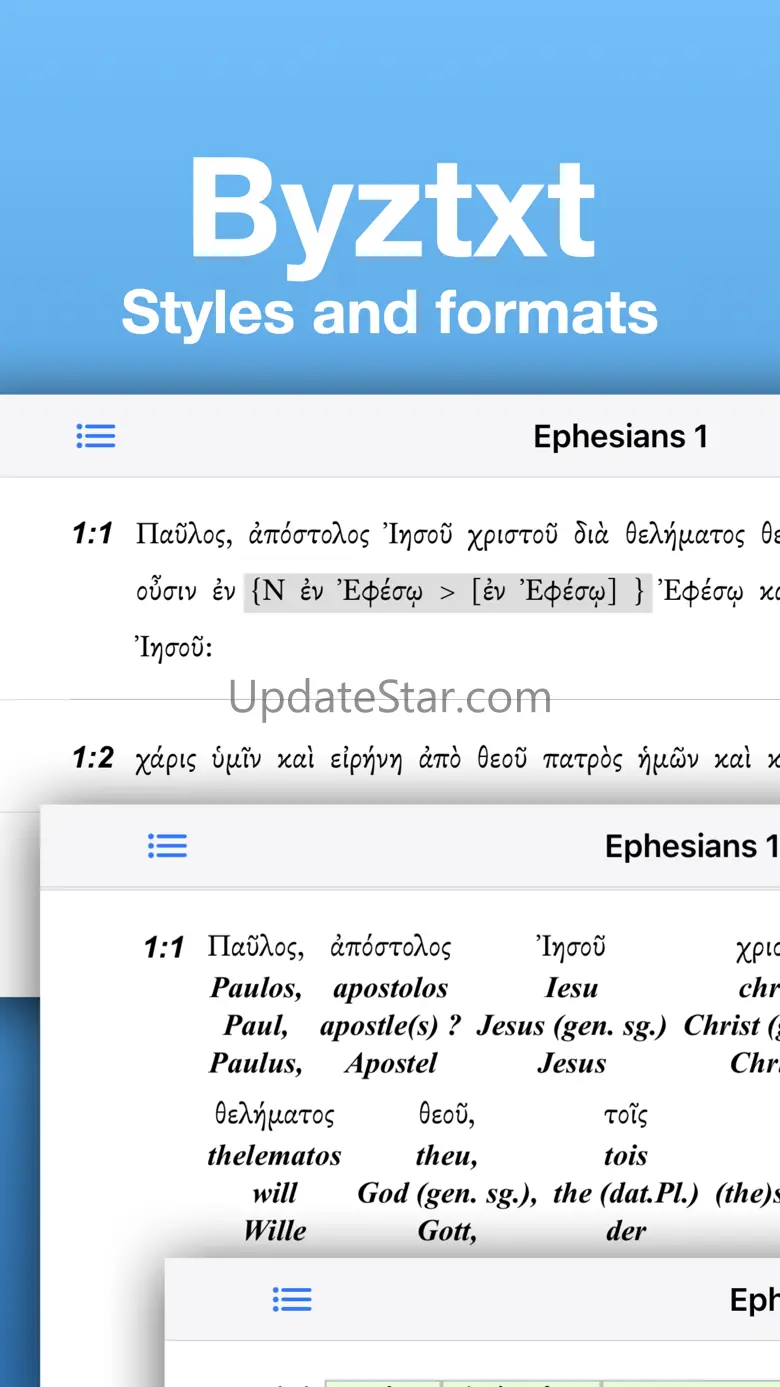Click the Byztxt headline title
Image resolution: width=780 pixels, height=1387 pixels.
390,212
